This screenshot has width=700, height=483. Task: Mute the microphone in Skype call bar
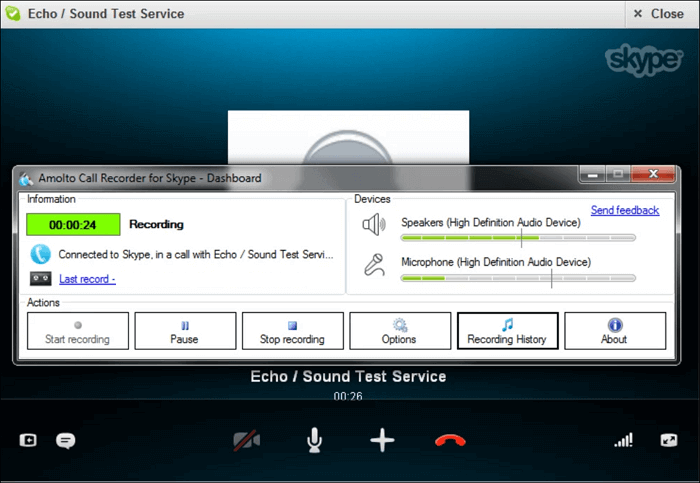click(x=315, y=440)
